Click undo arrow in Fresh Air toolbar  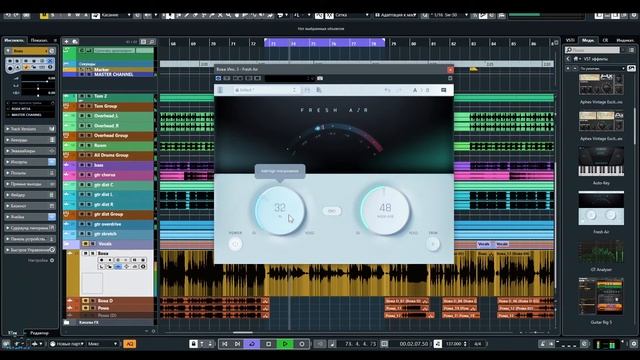(387, 90)
